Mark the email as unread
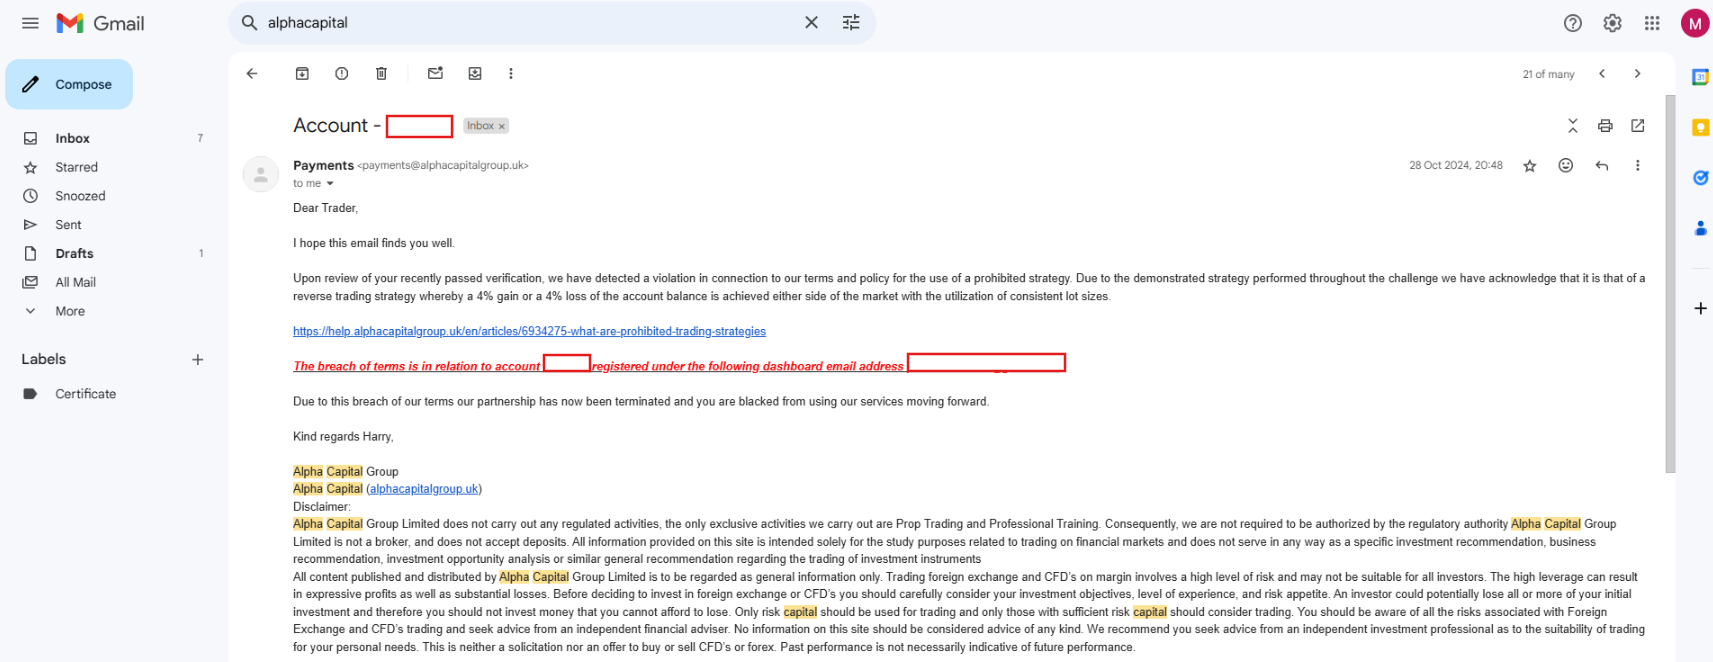 click(435, 73)
